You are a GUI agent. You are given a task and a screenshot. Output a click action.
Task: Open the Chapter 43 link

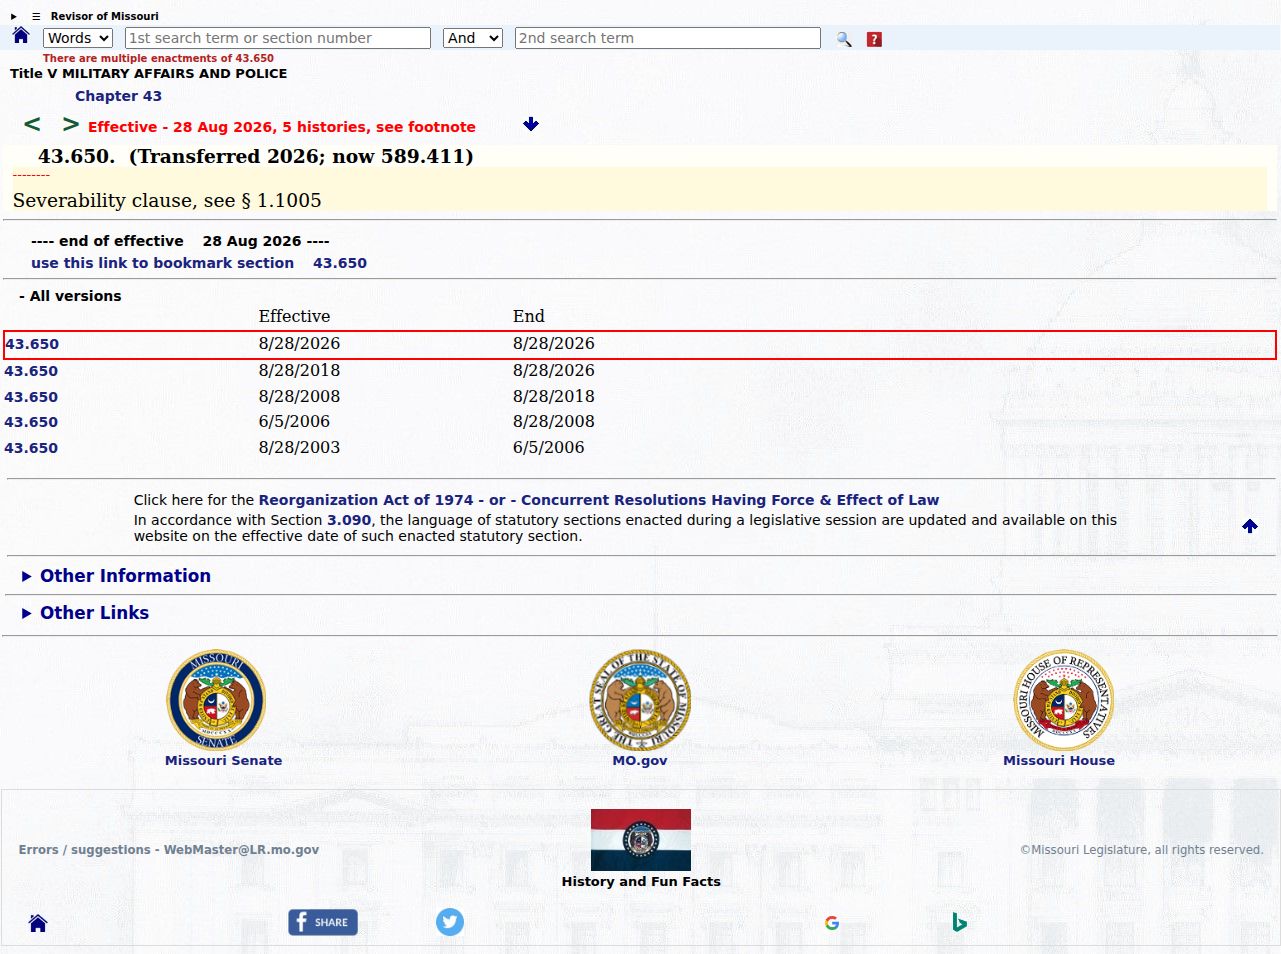pyautogui.click(x=118, y=96)
